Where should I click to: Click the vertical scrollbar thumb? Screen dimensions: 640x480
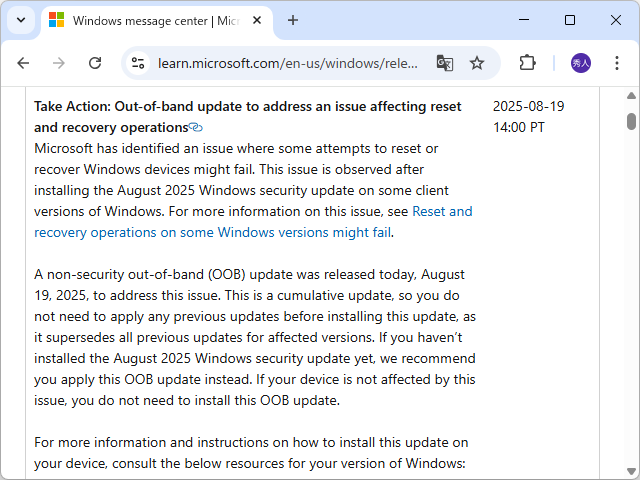631,121
